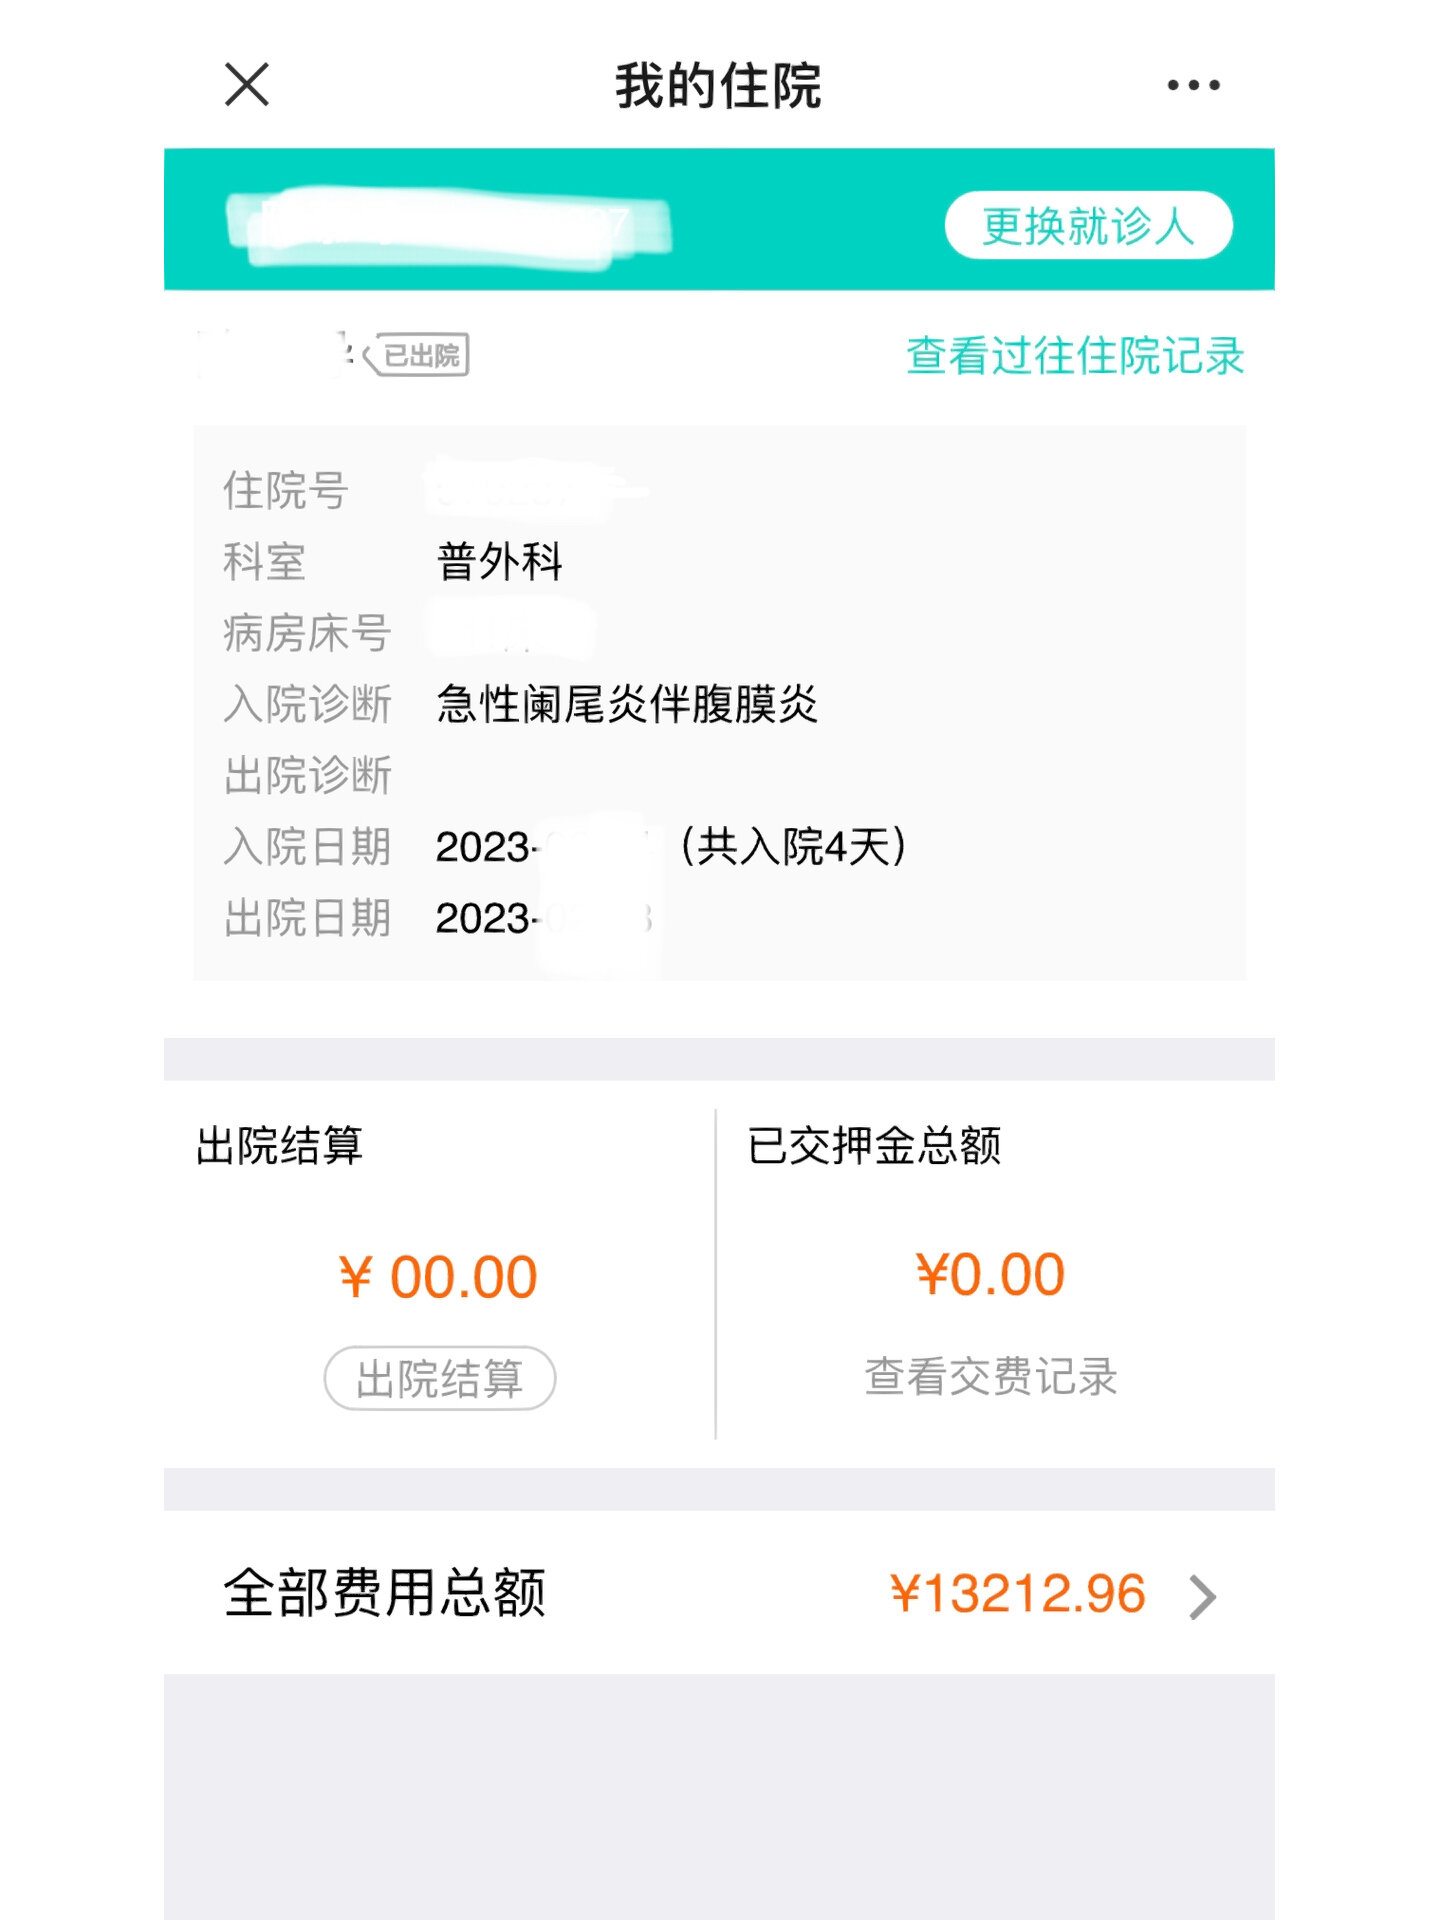The image size is (1440, 1920).
Task: Click the 已出院 status tag
Action: pos(419,355)
